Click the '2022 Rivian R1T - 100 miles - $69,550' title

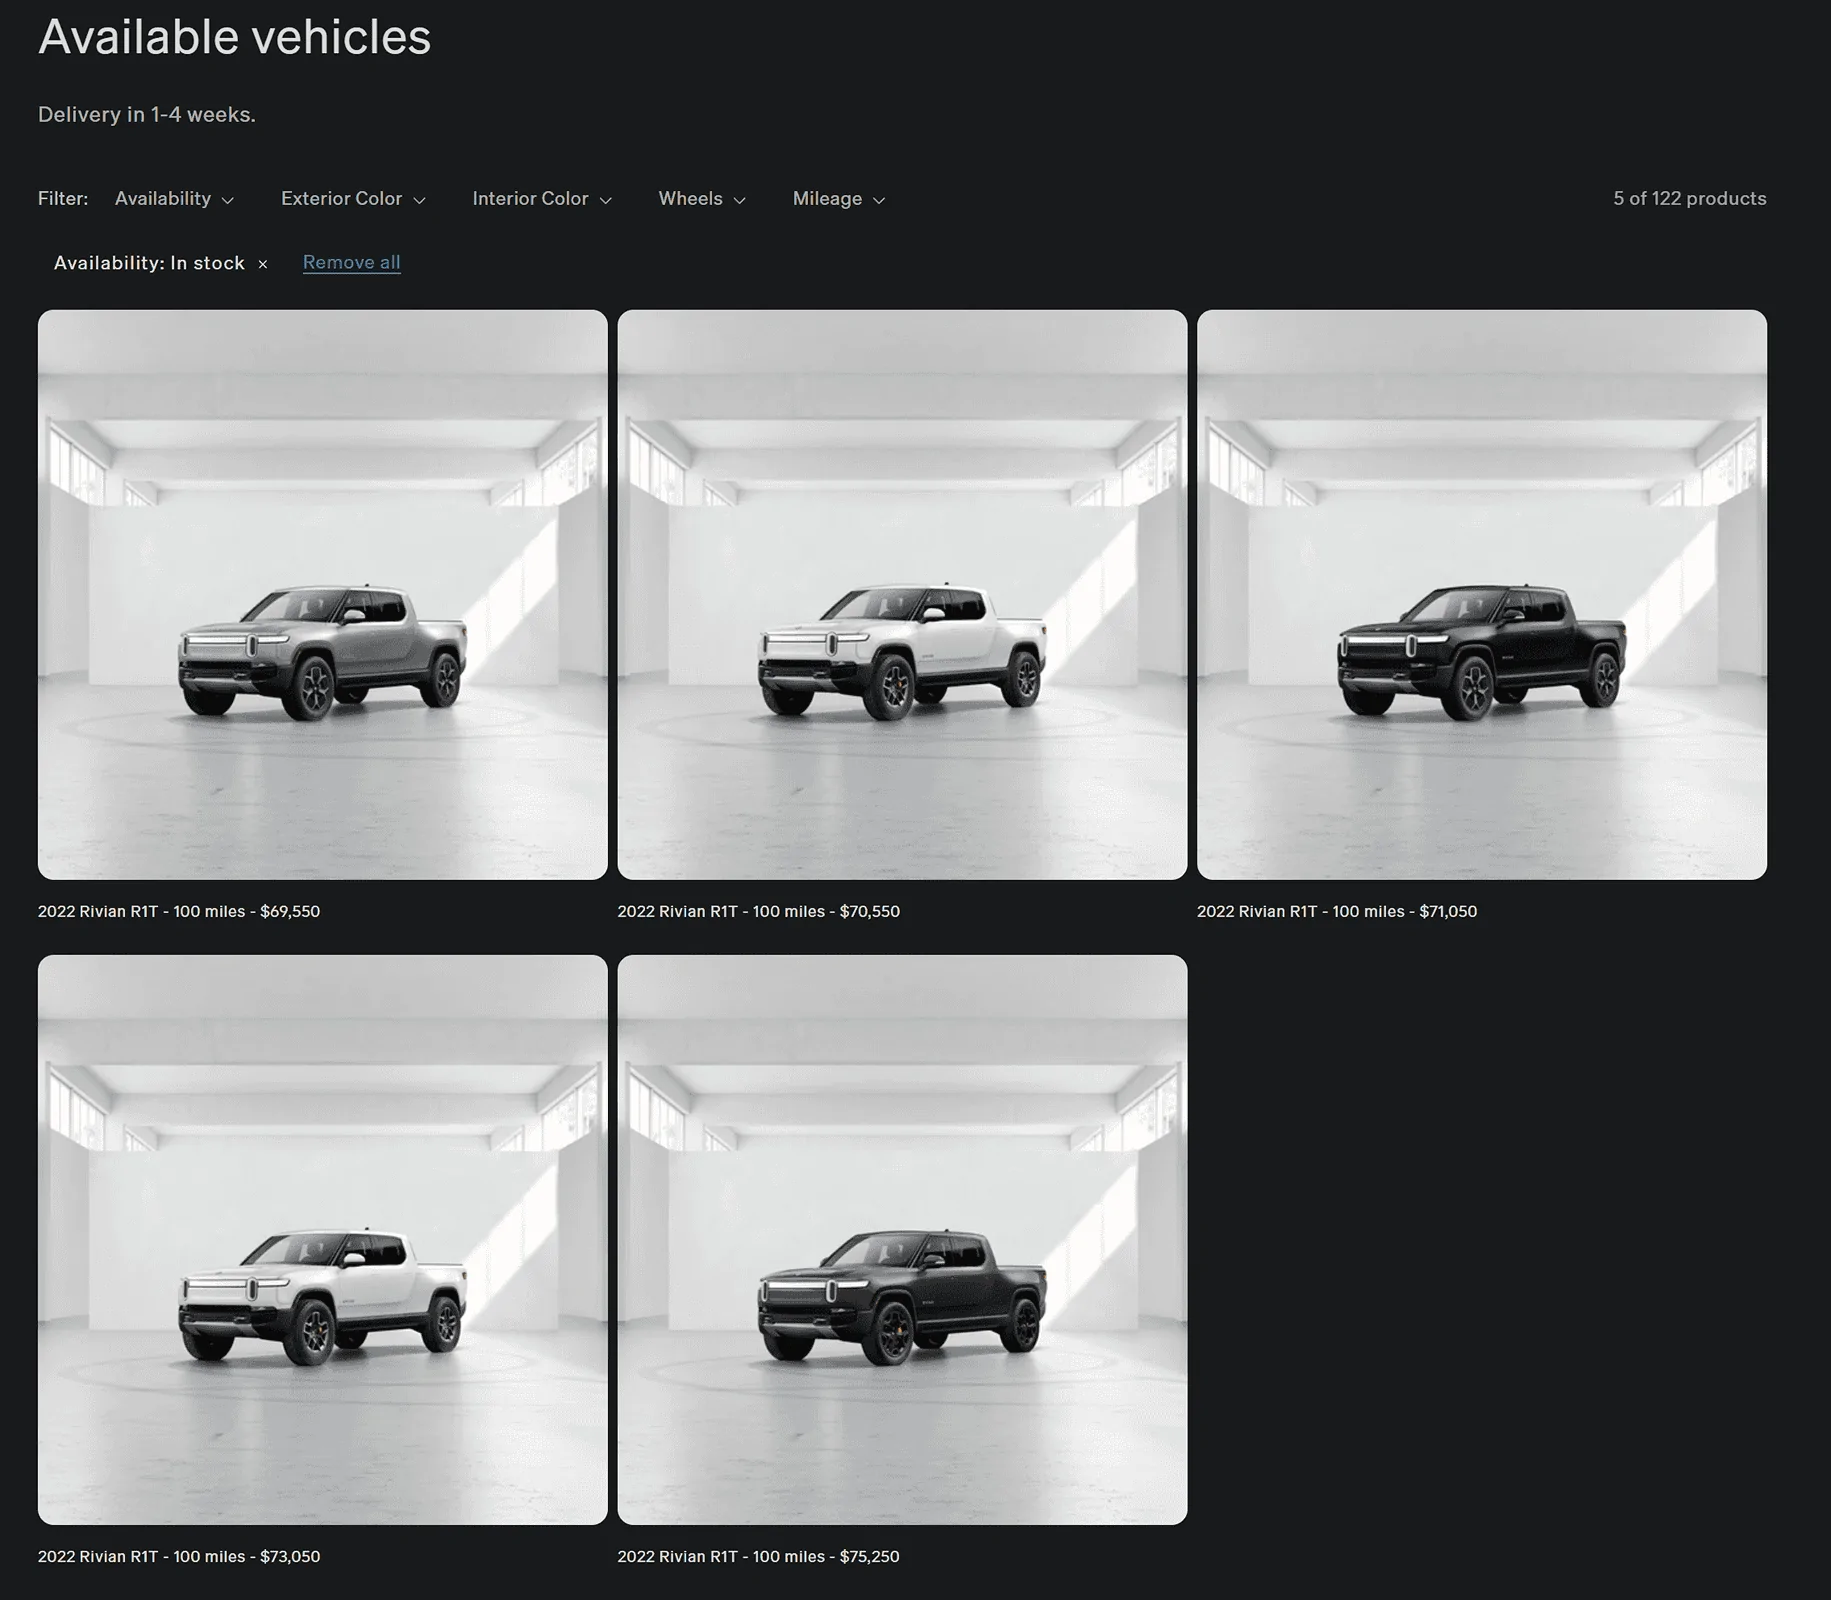pyautogui.click(x=179, y=911)
